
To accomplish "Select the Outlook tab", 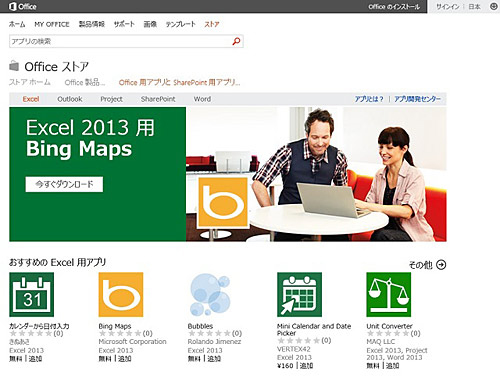I will pyautogui.click(x=70, y=99).
